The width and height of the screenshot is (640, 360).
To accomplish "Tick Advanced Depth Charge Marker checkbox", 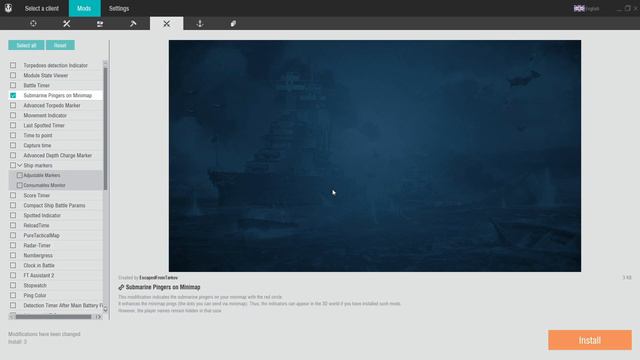I will tap(13, 156).
